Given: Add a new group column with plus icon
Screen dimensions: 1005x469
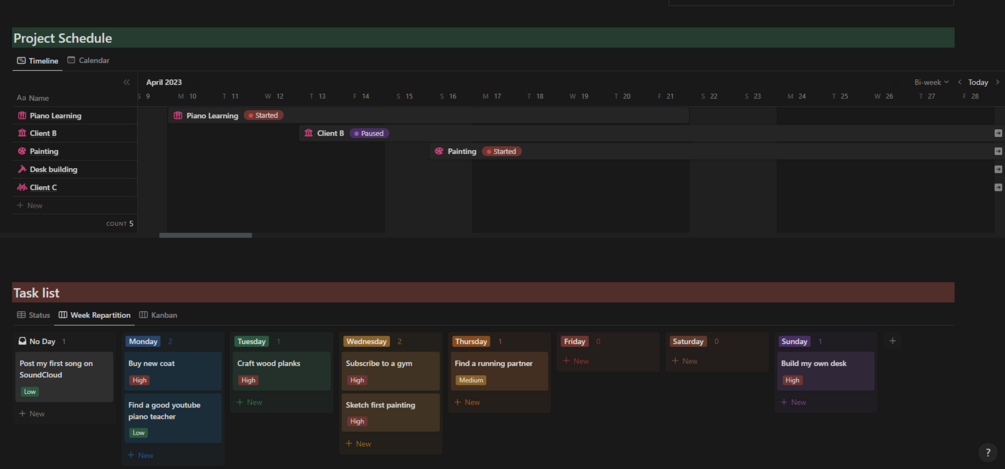Looking at the screenshot, I should pos(892,341).
